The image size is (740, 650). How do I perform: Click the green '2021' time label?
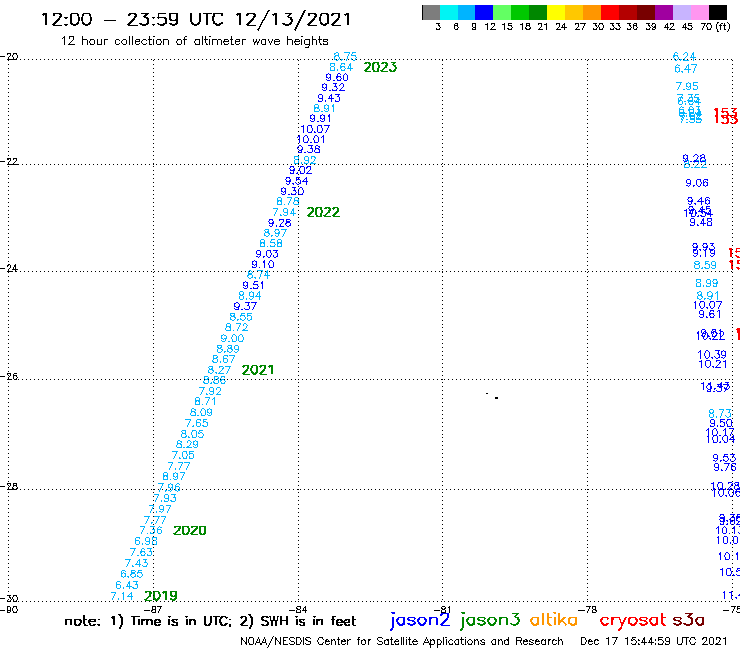(x=258, y=370)
